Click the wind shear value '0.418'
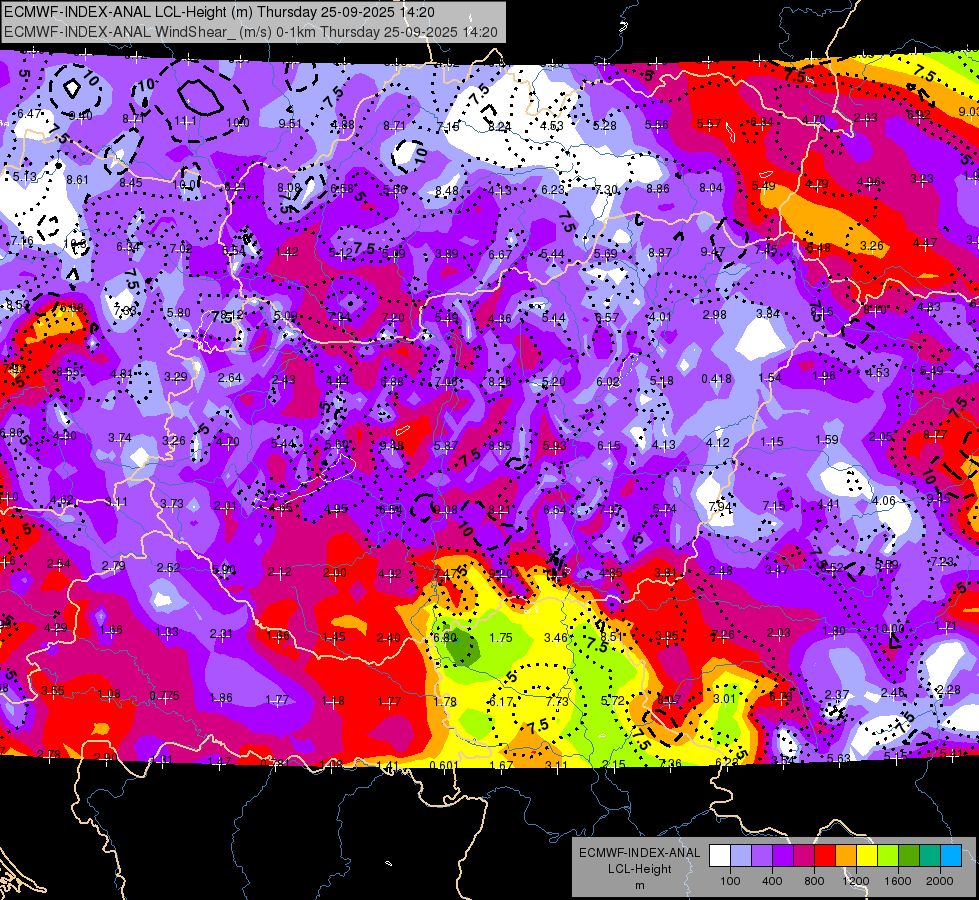This screenshot has width=979, height=900. 716,378
